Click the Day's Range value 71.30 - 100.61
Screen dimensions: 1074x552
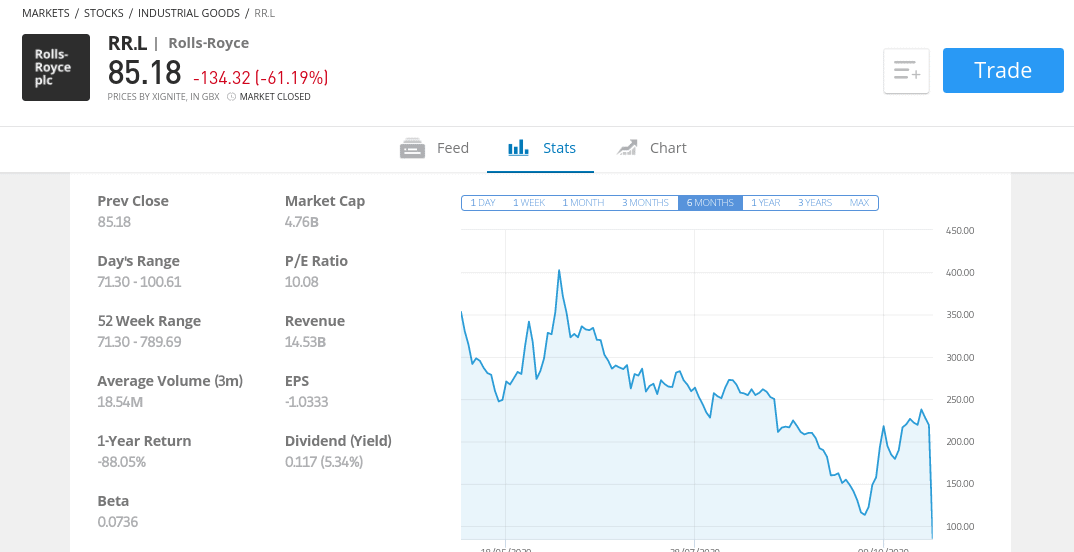point(139,281)
